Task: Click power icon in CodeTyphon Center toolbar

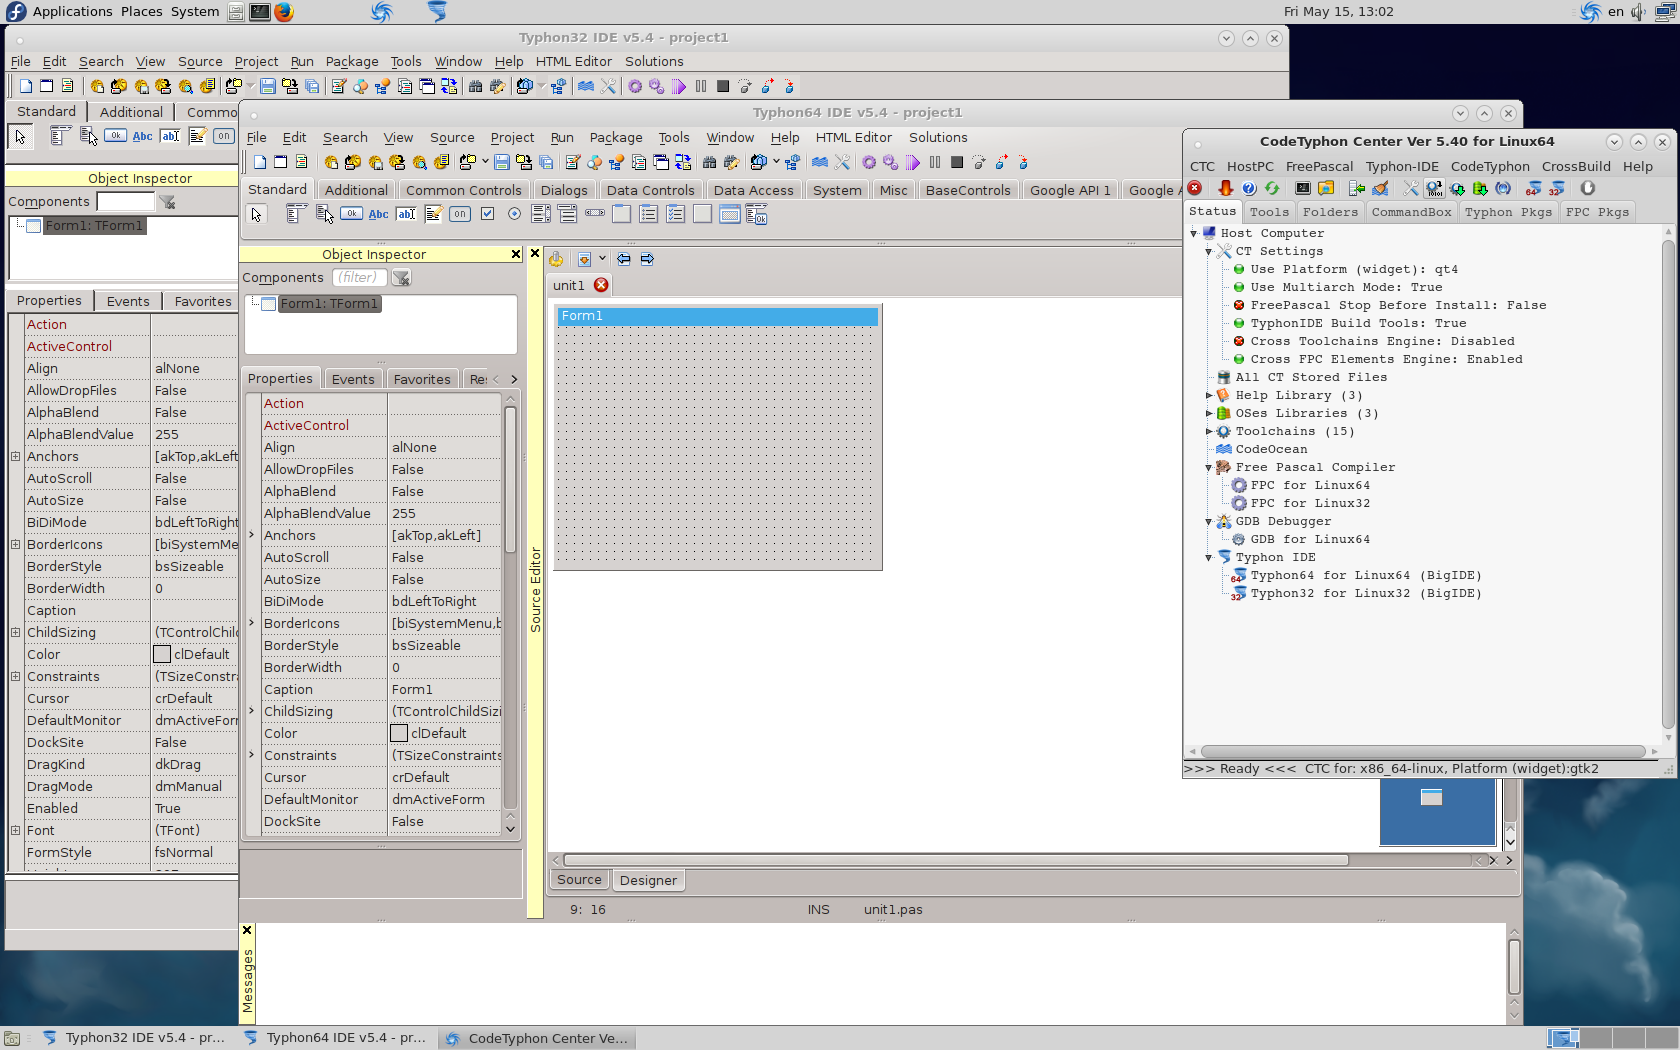Action: point(1587,188)
